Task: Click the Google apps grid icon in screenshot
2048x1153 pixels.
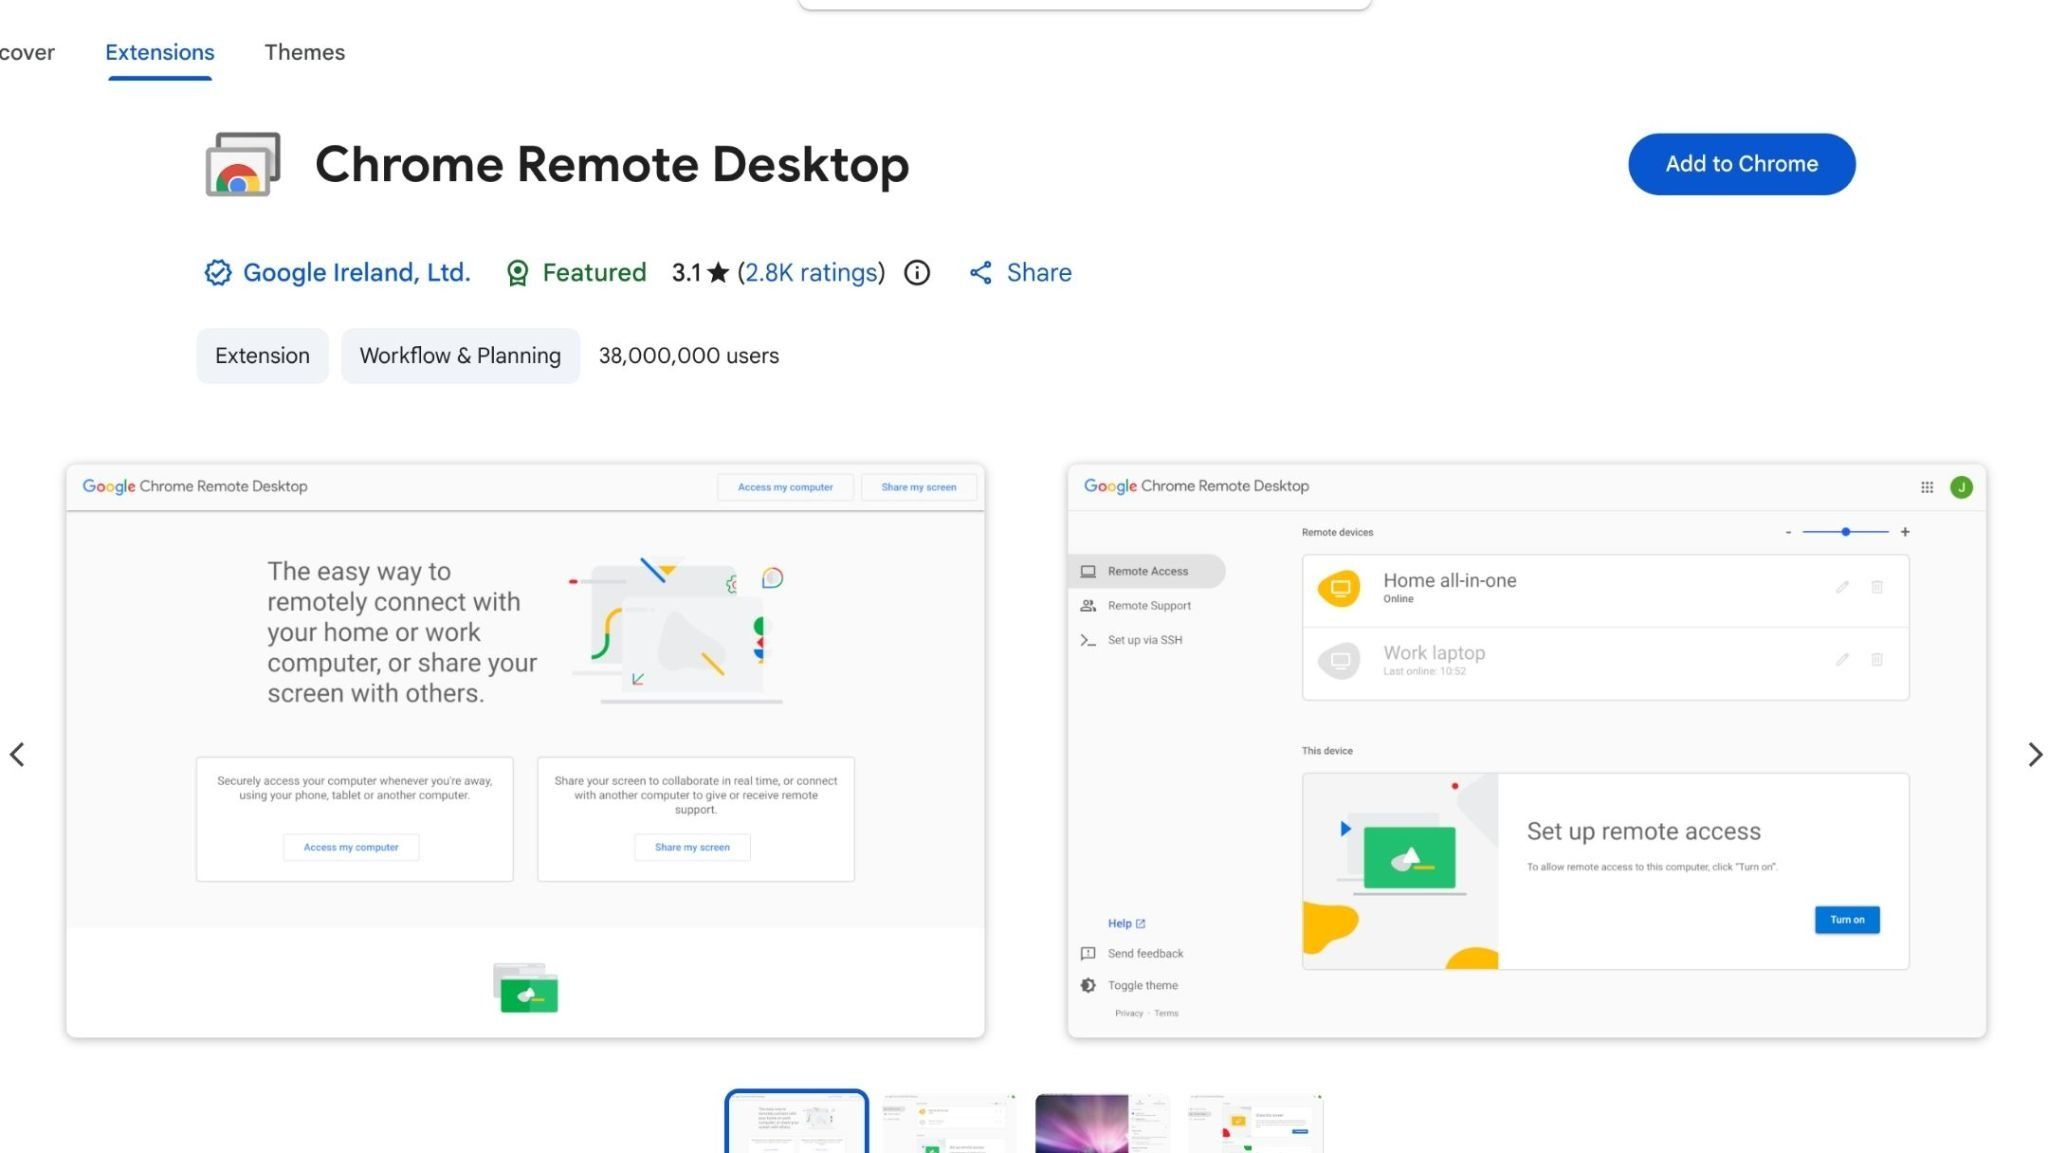Action: (1927, 487)
